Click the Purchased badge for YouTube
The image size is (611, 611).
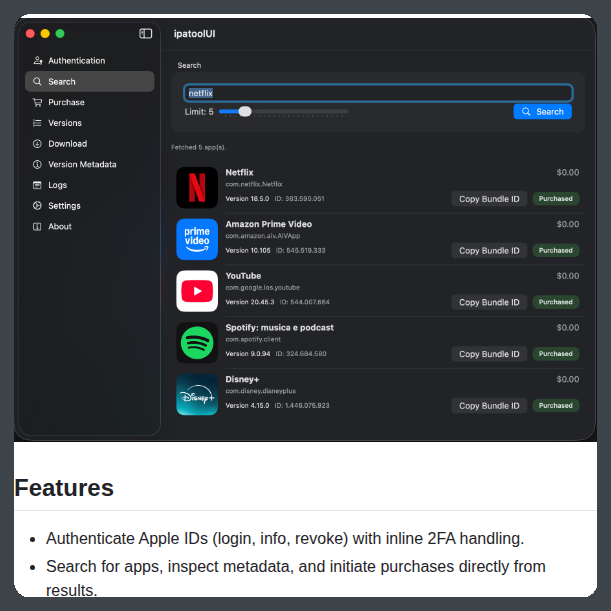556,302
